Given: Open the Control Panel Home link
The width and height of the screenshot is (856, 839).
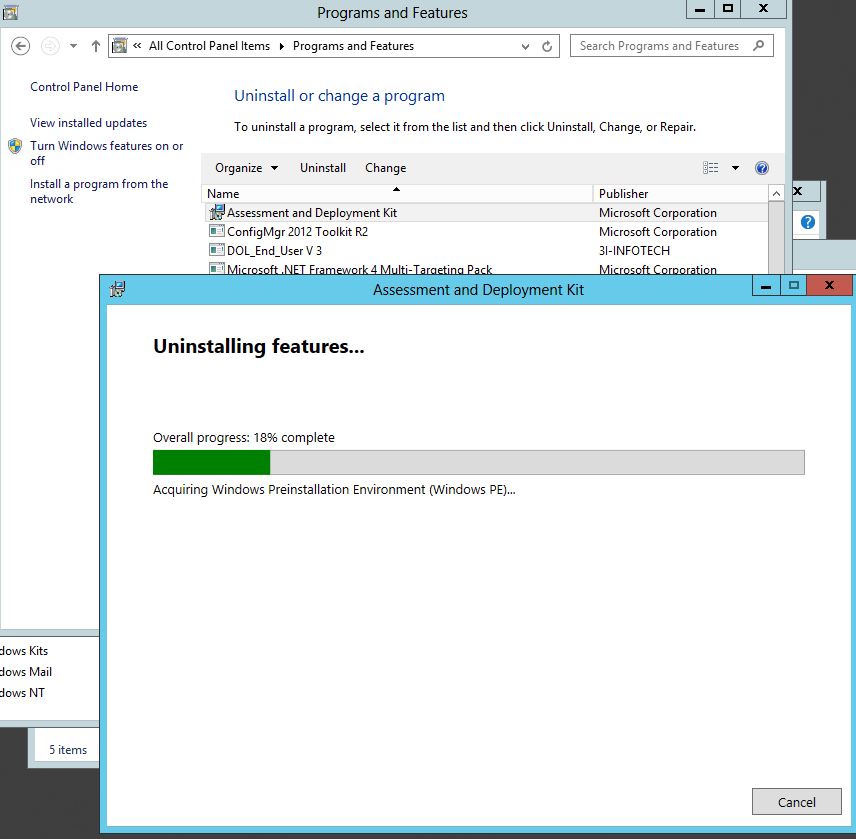Looking at the screenshot, I should pos(84,87).
